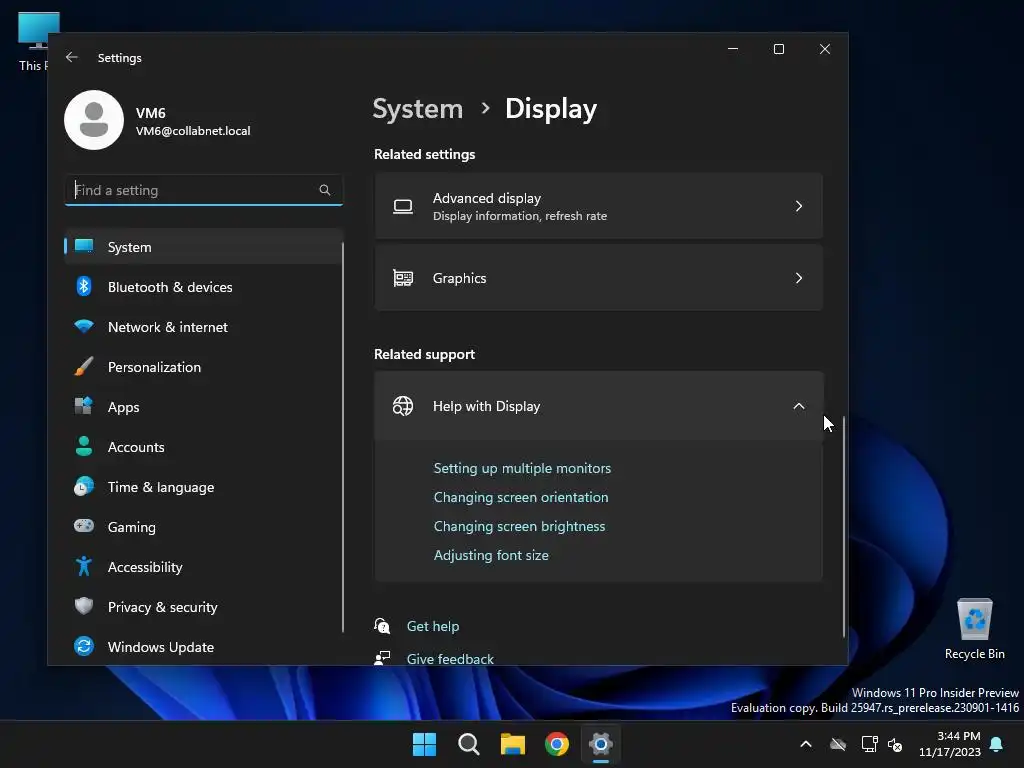Click the cloud sync tray icon
This screenshot has height=768, width=1024.
pos(838,744)
